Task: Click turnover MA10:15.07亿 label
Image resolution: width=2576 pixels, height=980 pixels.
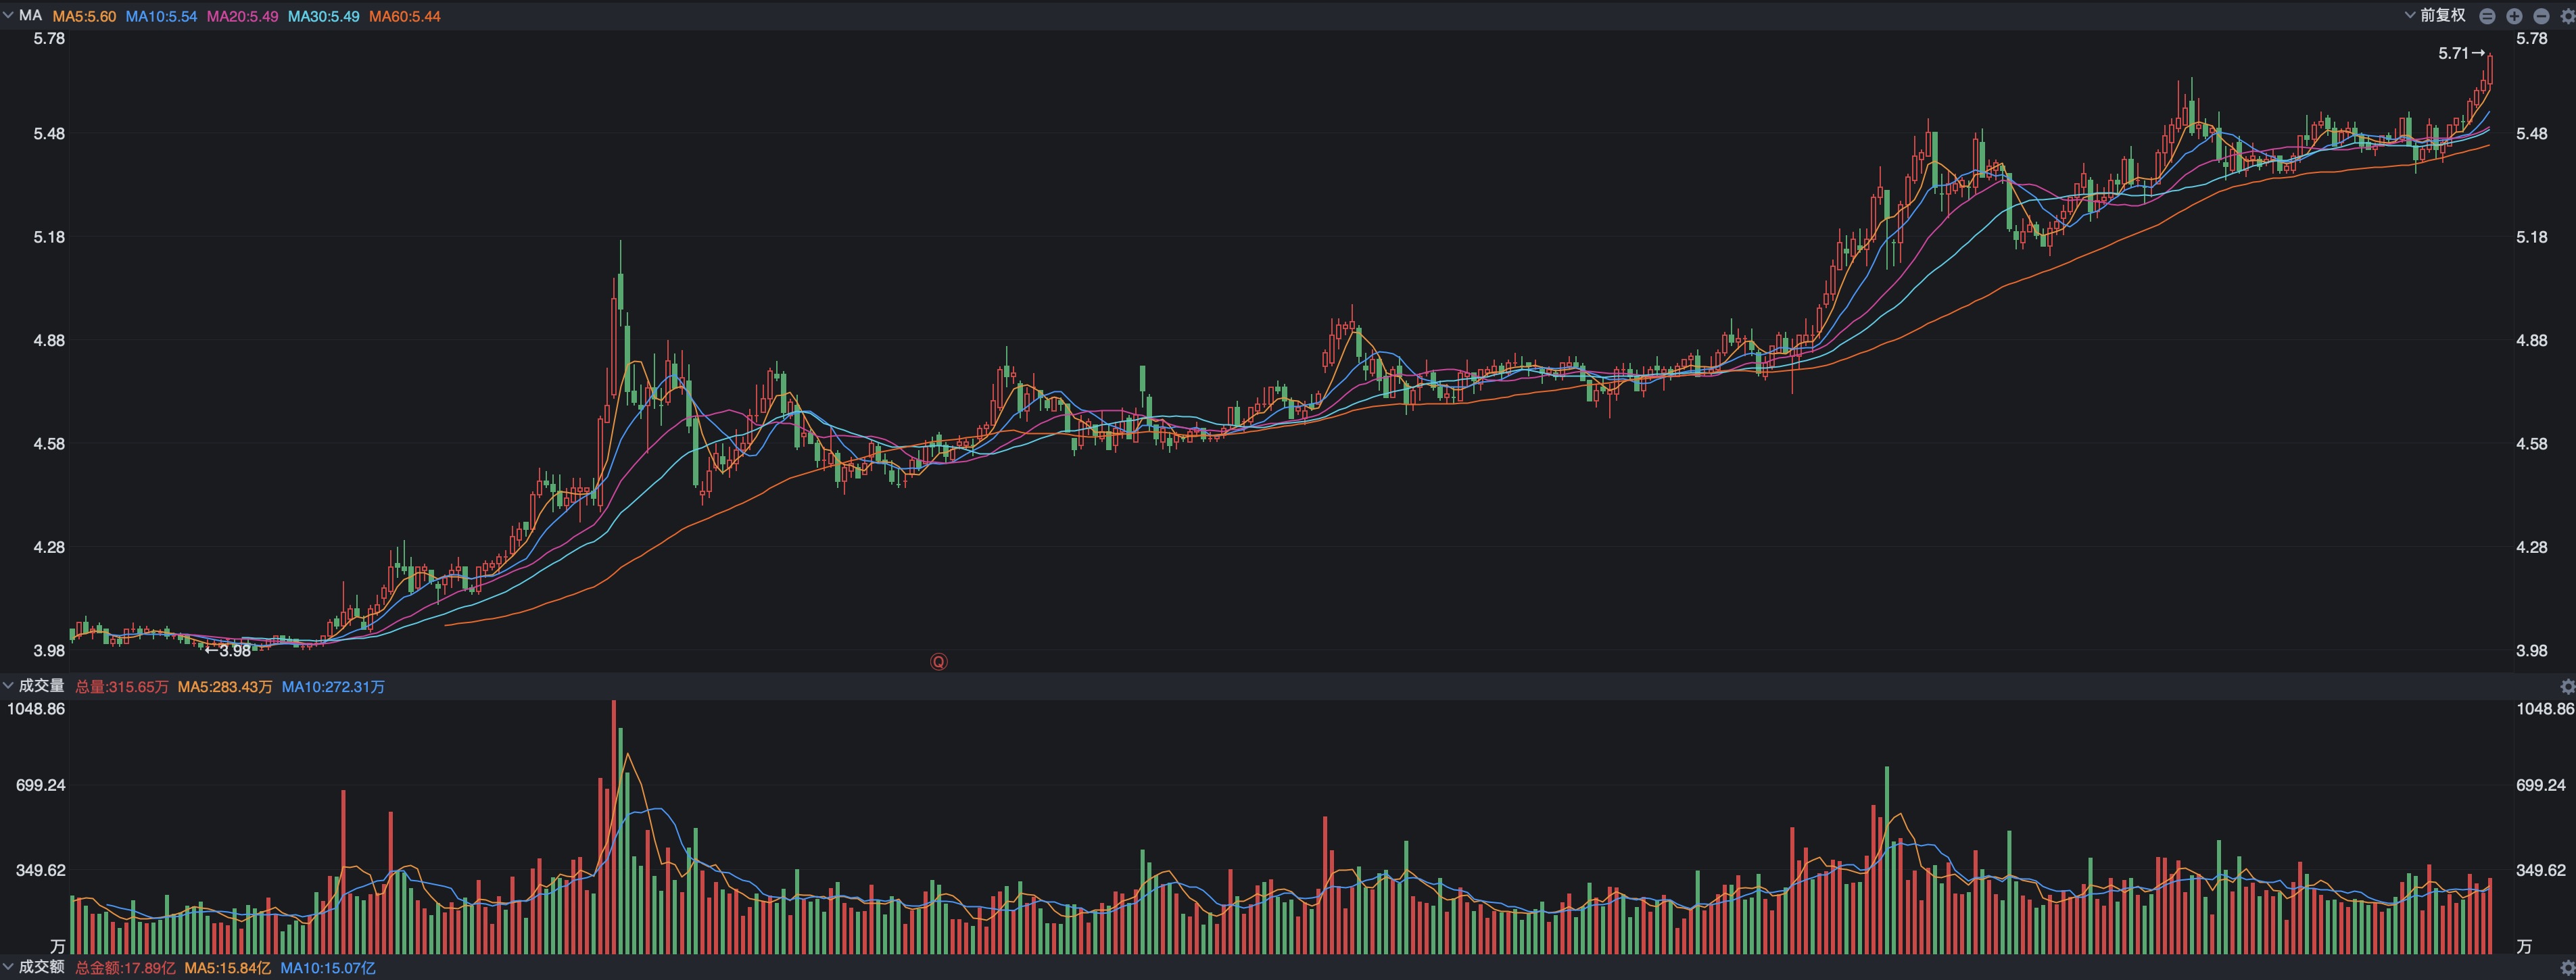Action: pos(328,967)
